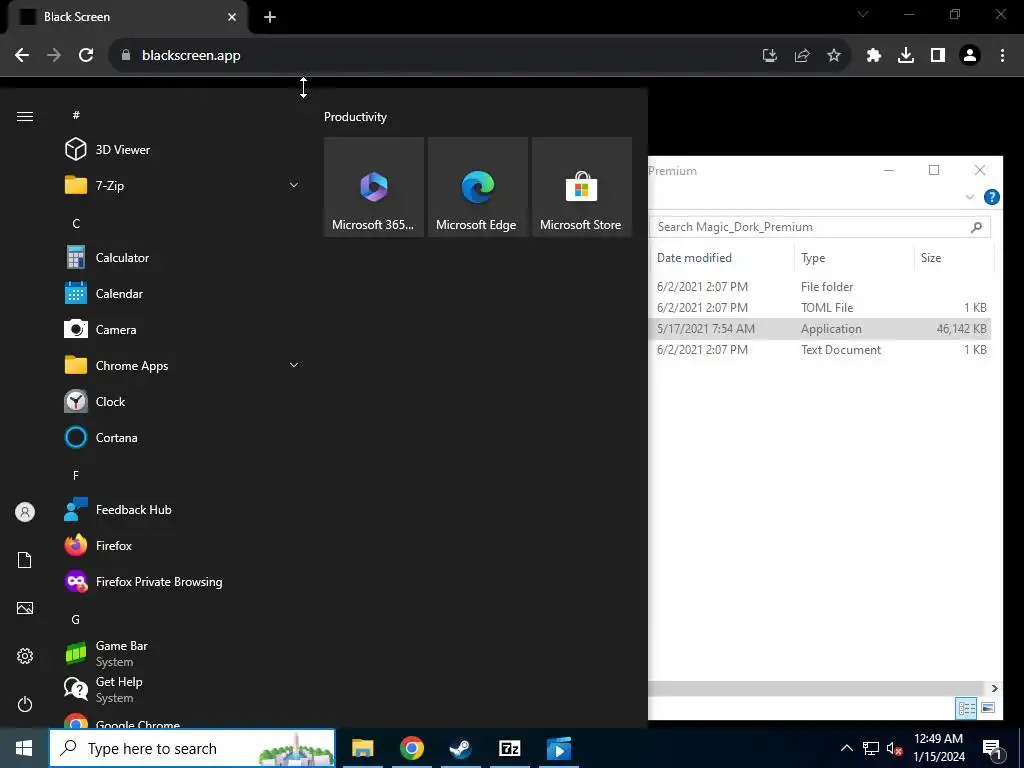Image resolution: width=1024 pixels, height=768 pixels.
Task: Select the Application row in Explorer
Action: click(x=820, y=328)
